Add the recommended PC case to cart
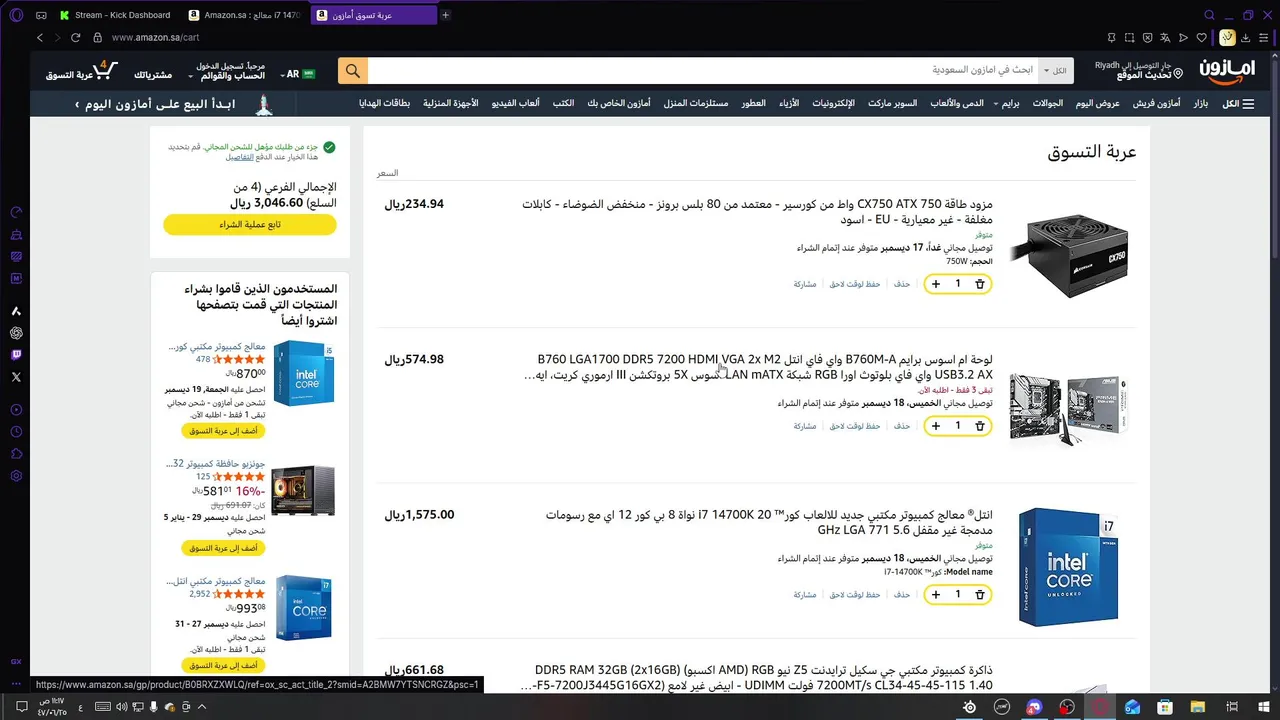Image resolution: width=1280 pixels, height=720 pixels. (223, 548)
